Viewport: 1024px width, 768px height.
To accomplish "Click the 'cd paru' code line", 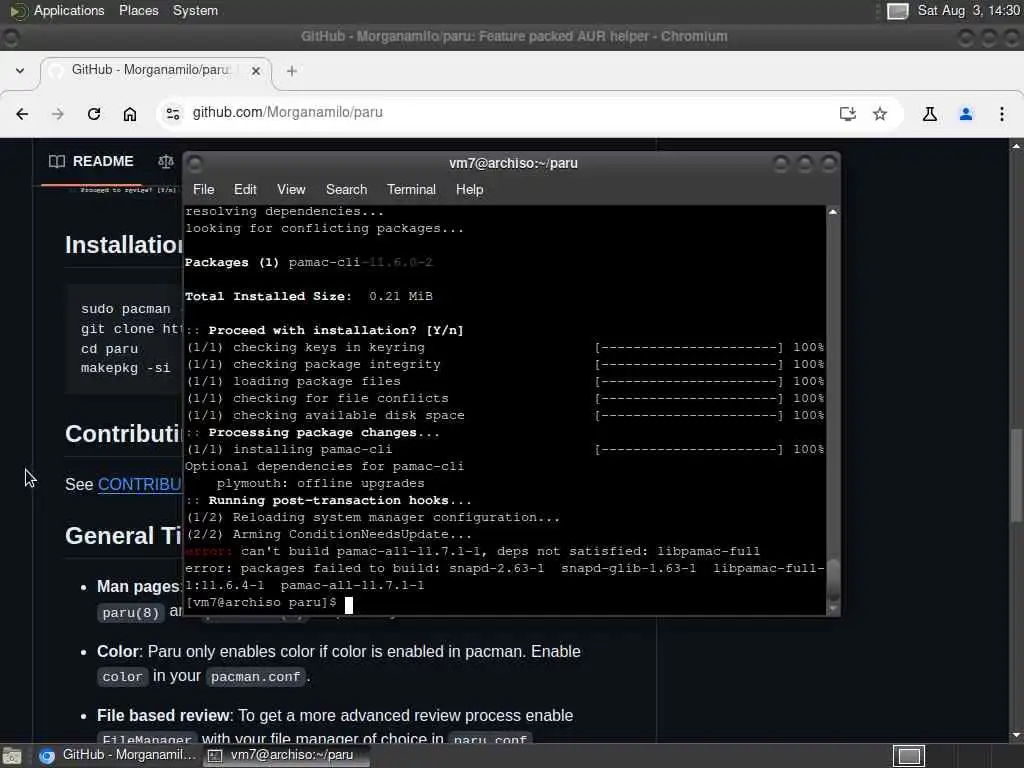I will click(x=109, y=349).
